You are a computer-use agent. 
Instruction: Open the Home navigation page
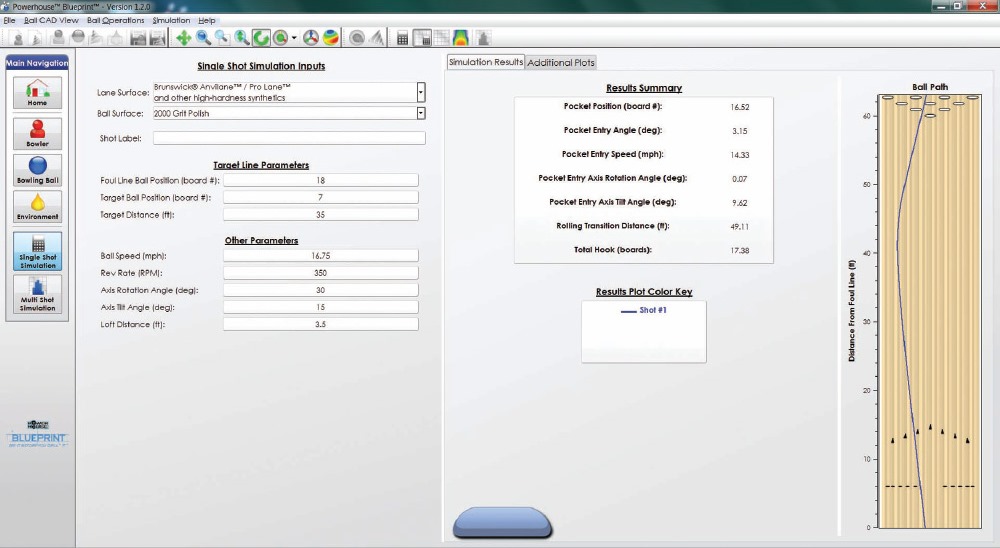pyautogui.click(x=37, y=92)
